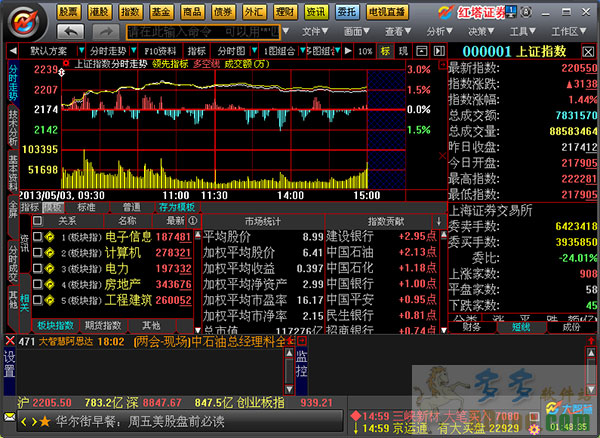Click the red up arrow above the right scrollbar
The image size is (600, 438).
[x=591, y=340]
